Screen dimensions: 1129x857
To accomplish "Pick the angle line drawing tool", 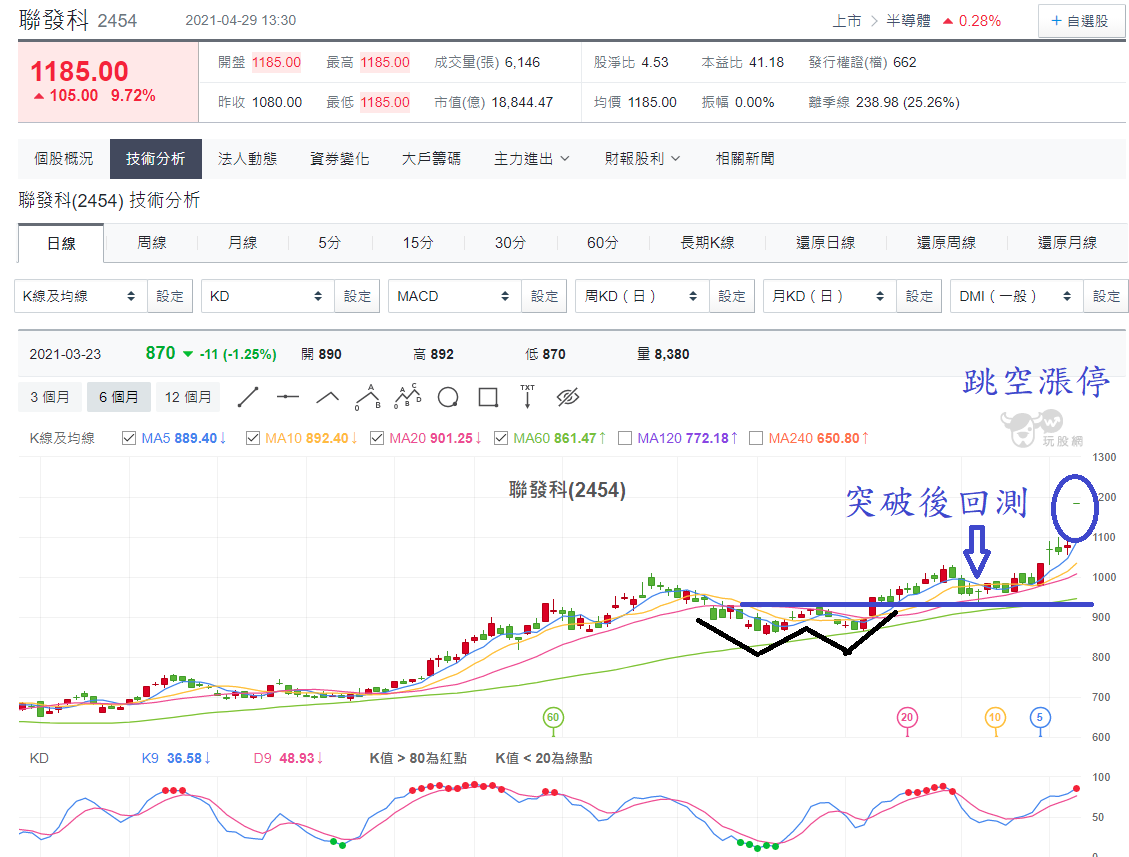I will 328,397.
